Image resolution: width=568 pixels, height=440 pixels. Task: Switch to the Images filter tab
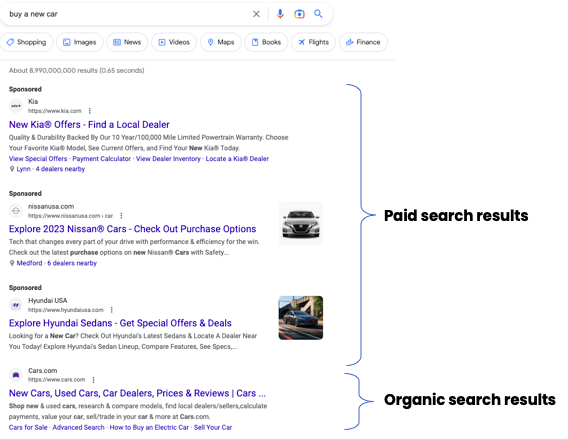[80, 42]
